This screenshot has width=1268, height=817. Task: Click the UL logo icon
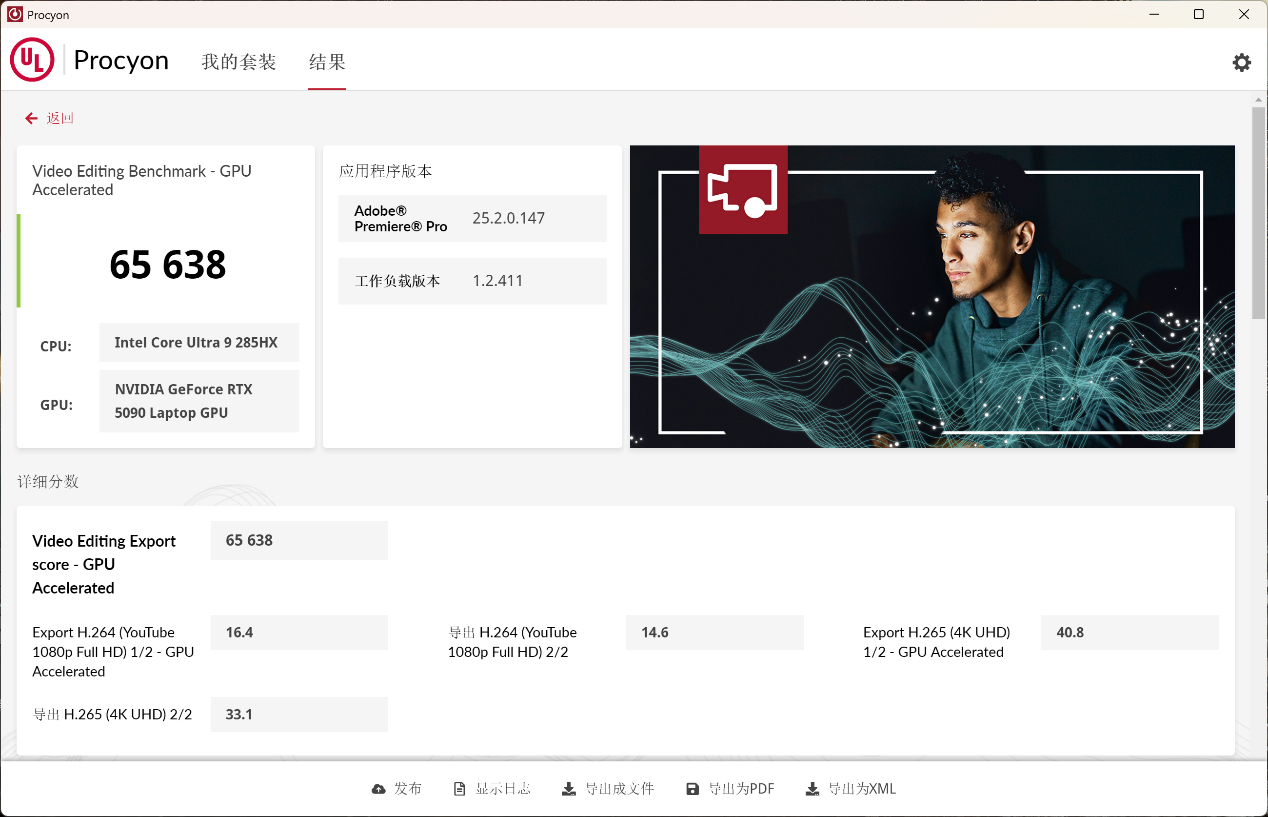[x=31, y=59]
